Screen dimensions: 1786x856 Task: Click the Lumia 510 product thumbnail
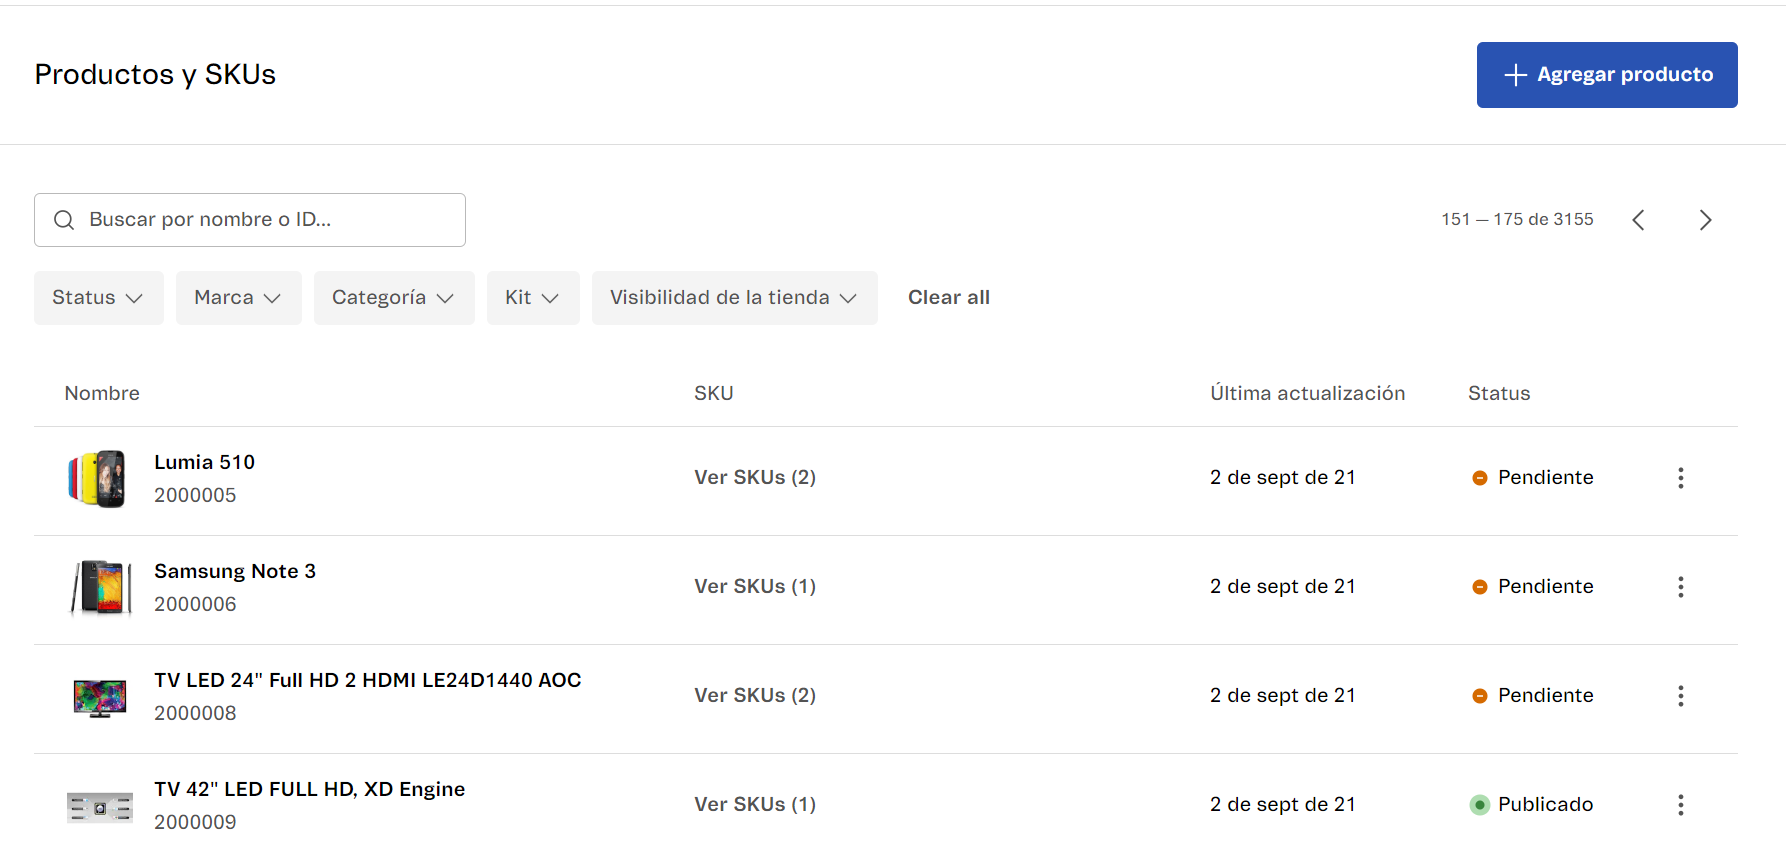98,479
